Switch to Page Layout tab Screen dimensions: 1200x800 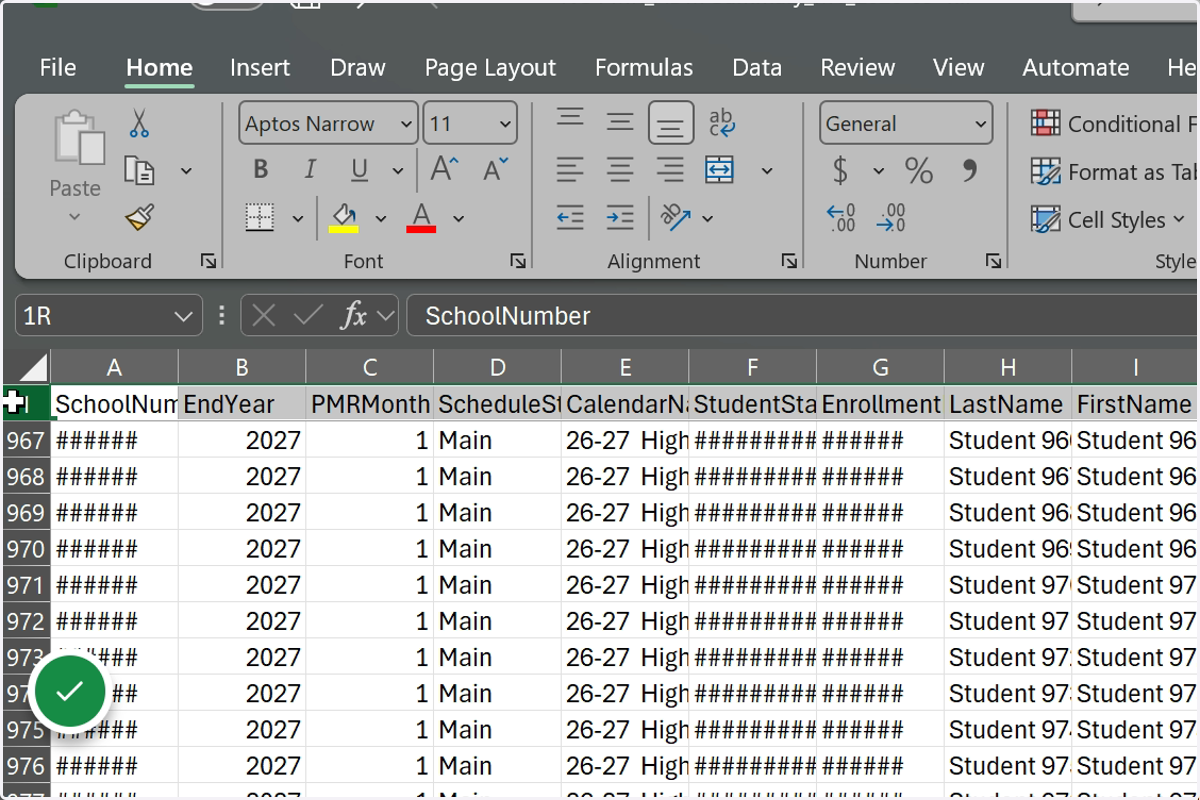[x=490, y=68]
